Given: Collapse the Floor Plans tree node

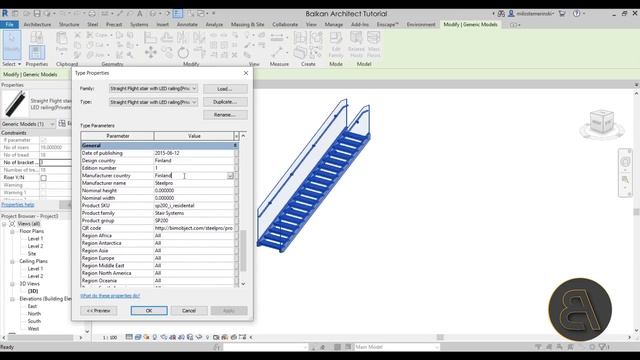Looking at the screenshot, I should [12, 231].
